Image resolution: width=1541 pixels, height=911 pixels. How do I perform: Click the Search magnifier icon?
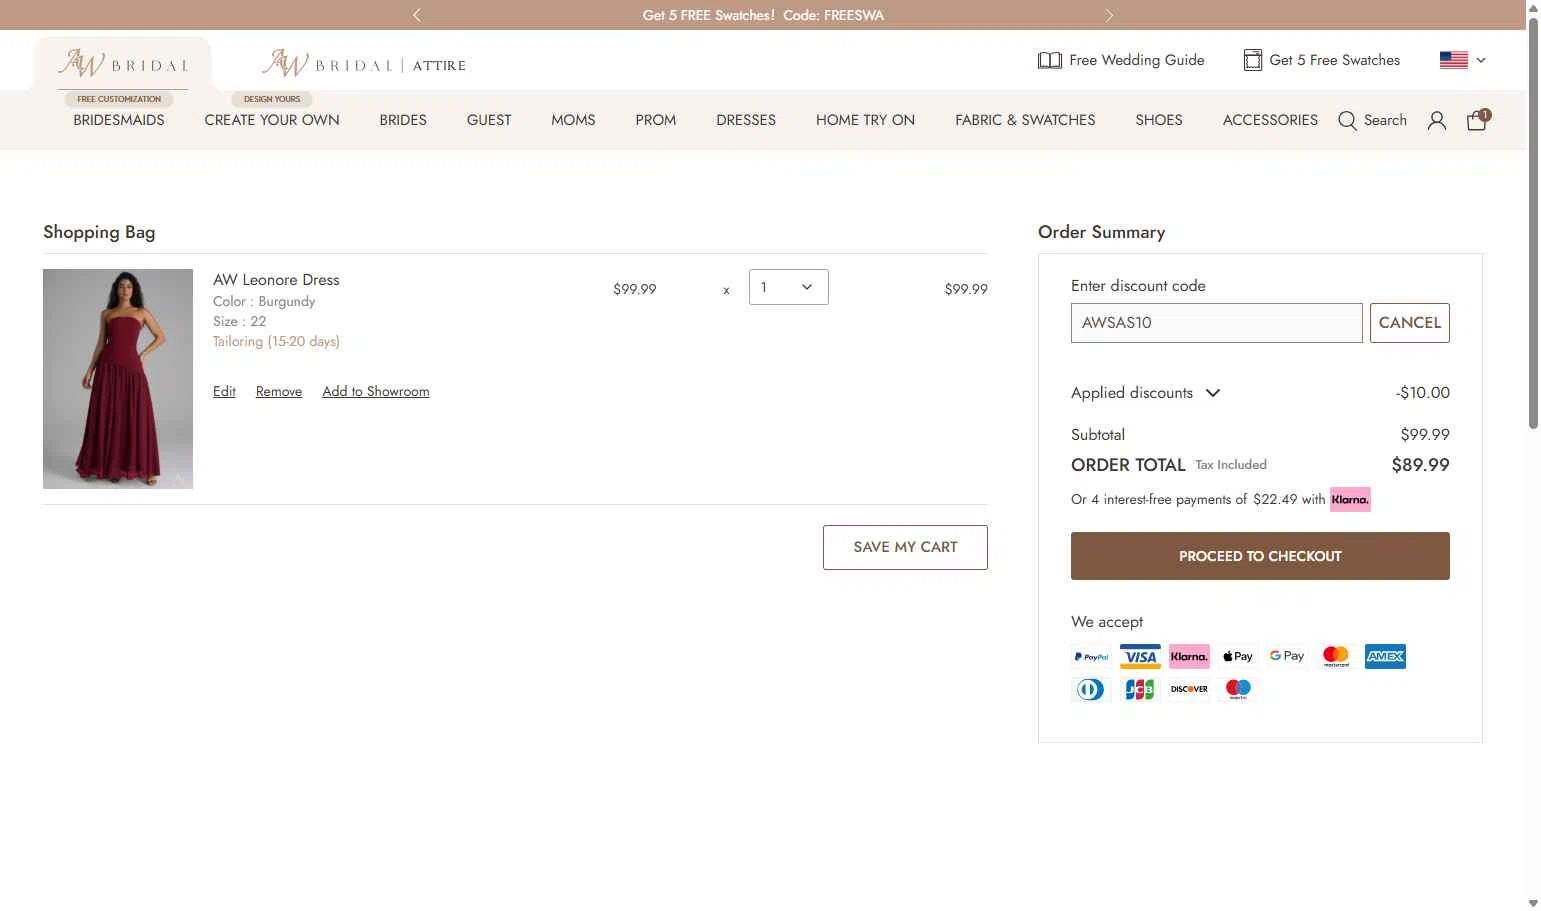click(1348, 121)
